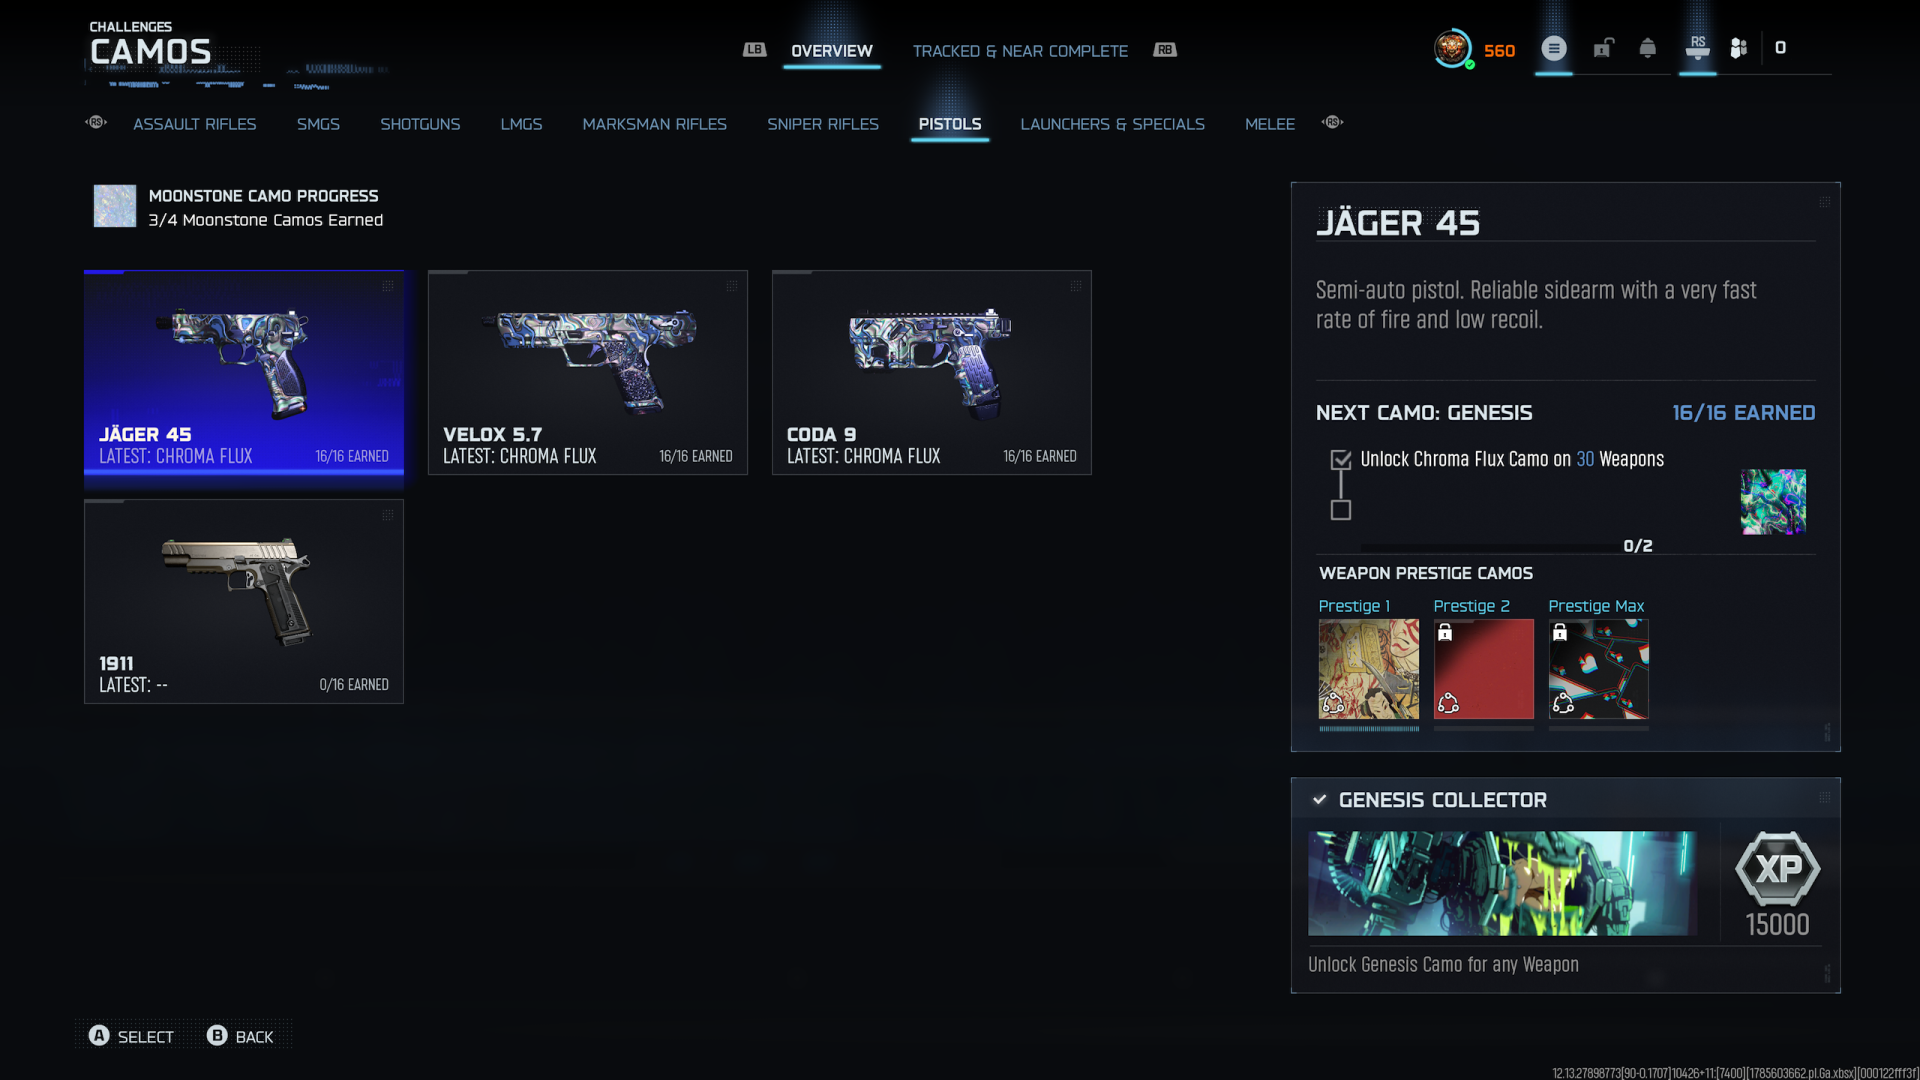The height and width of the screenshot is (1080, 1920).
Task: Open the Launchers & Specials category
Action: click(x=1112, y=124)
